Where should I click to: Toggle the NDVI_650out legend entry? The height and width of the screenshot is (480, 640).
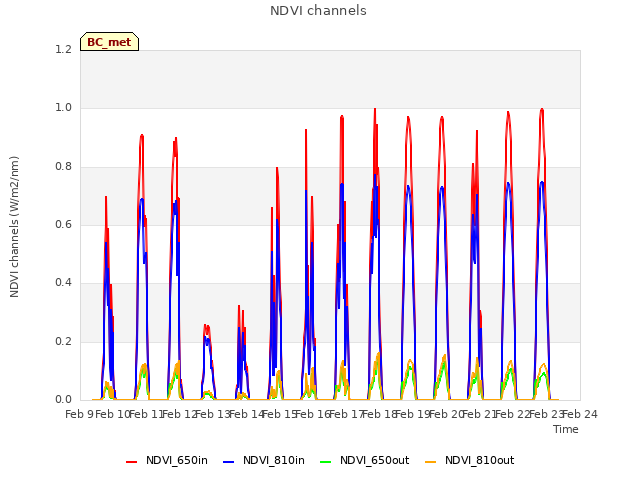click(x=364, y=460)
